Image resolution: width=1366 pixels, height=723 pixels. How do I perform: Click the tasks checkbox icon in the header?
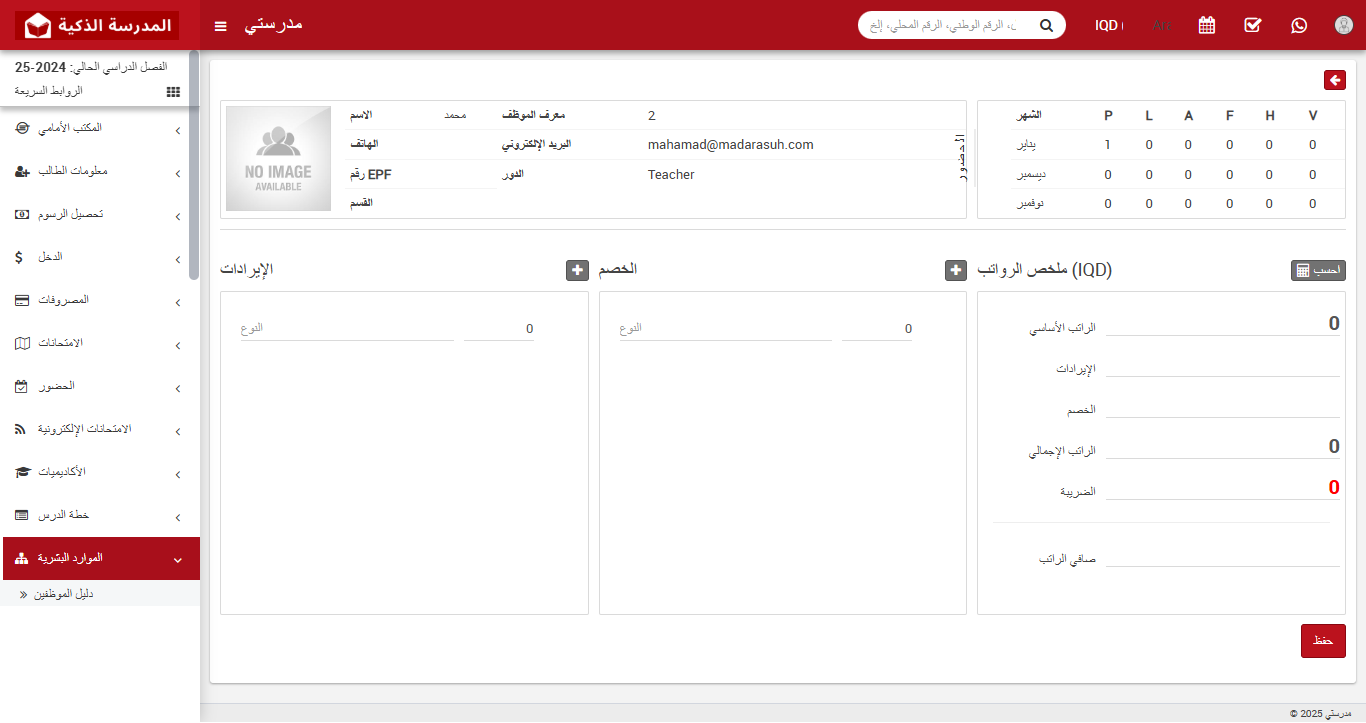point(1252,25)
